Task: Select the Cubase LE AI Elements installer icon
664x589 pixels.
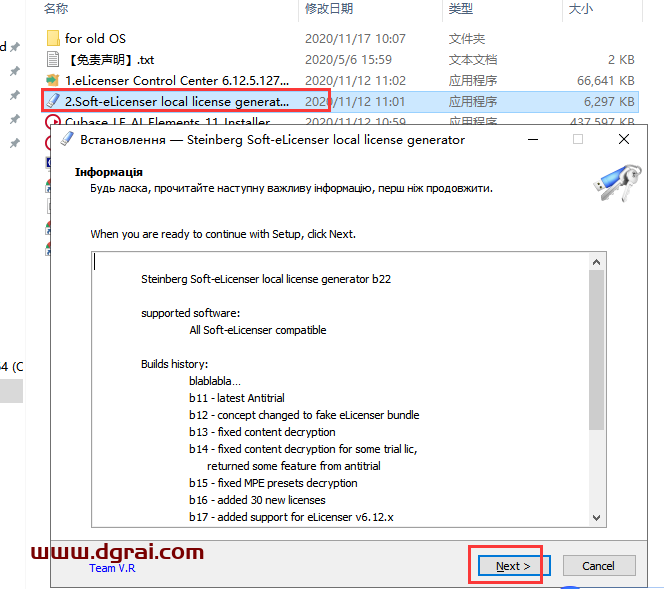Action: 53,120
